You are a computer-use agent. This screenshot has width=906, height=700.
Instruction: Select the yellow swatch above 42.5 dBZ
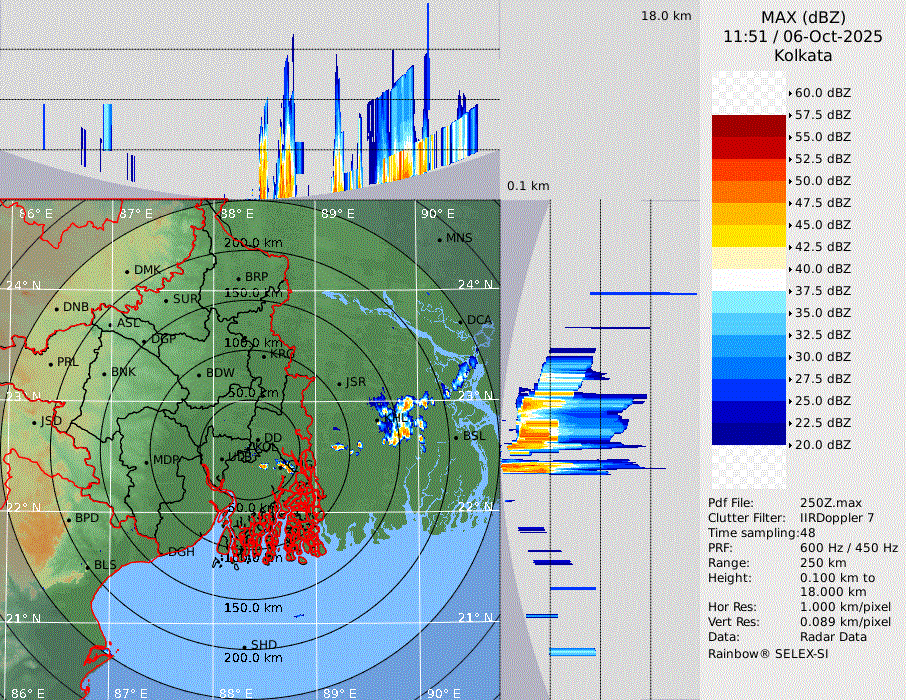(748, 235)
